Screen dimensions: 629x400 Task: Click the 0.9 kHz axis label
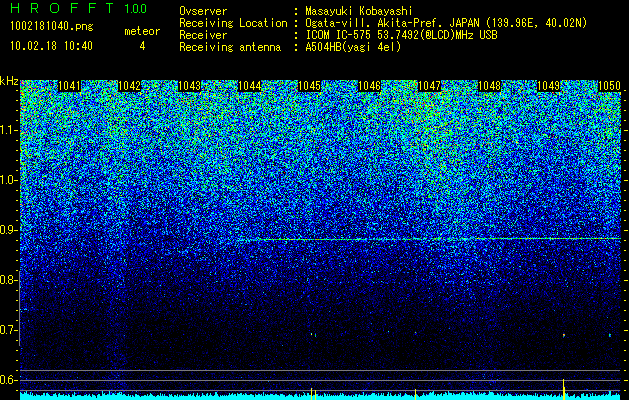(9, 230)
